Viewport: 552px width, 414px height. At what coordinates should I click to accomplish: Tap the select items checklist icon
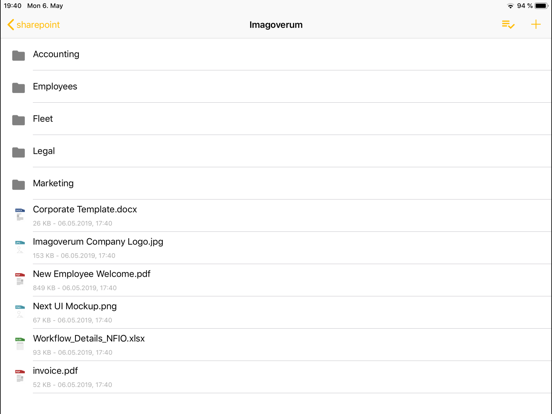tap(508, 24)
